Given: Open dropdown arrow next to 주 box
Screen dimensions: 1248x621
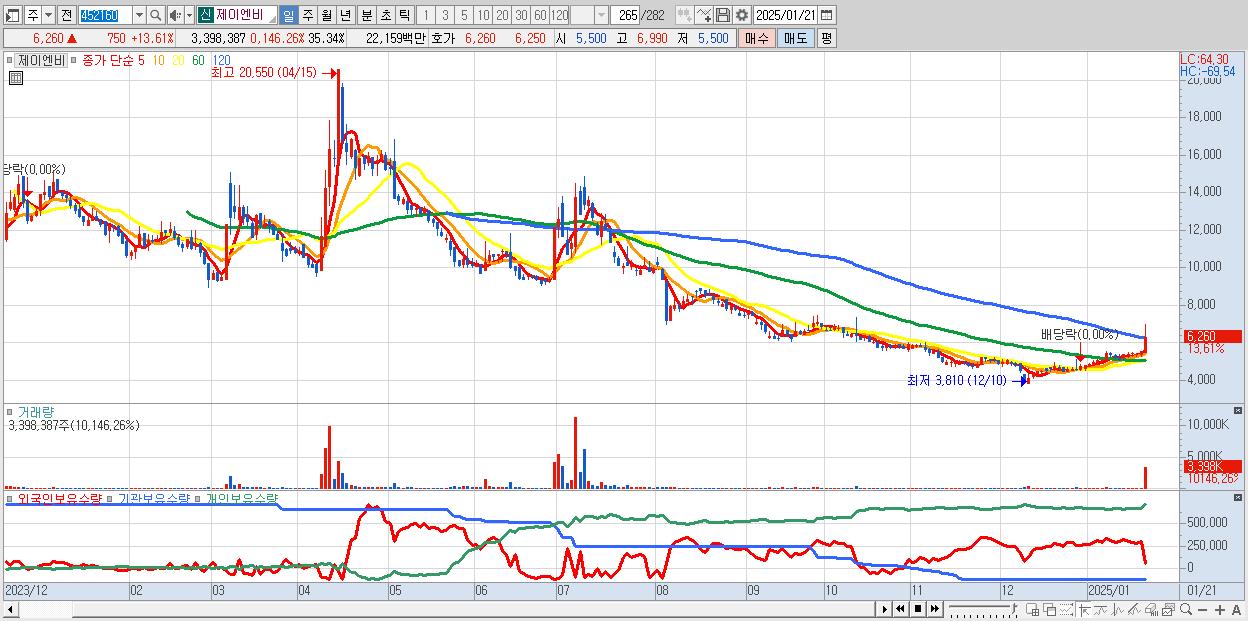Looking at the screenshot, I should [x=48, y=15].
